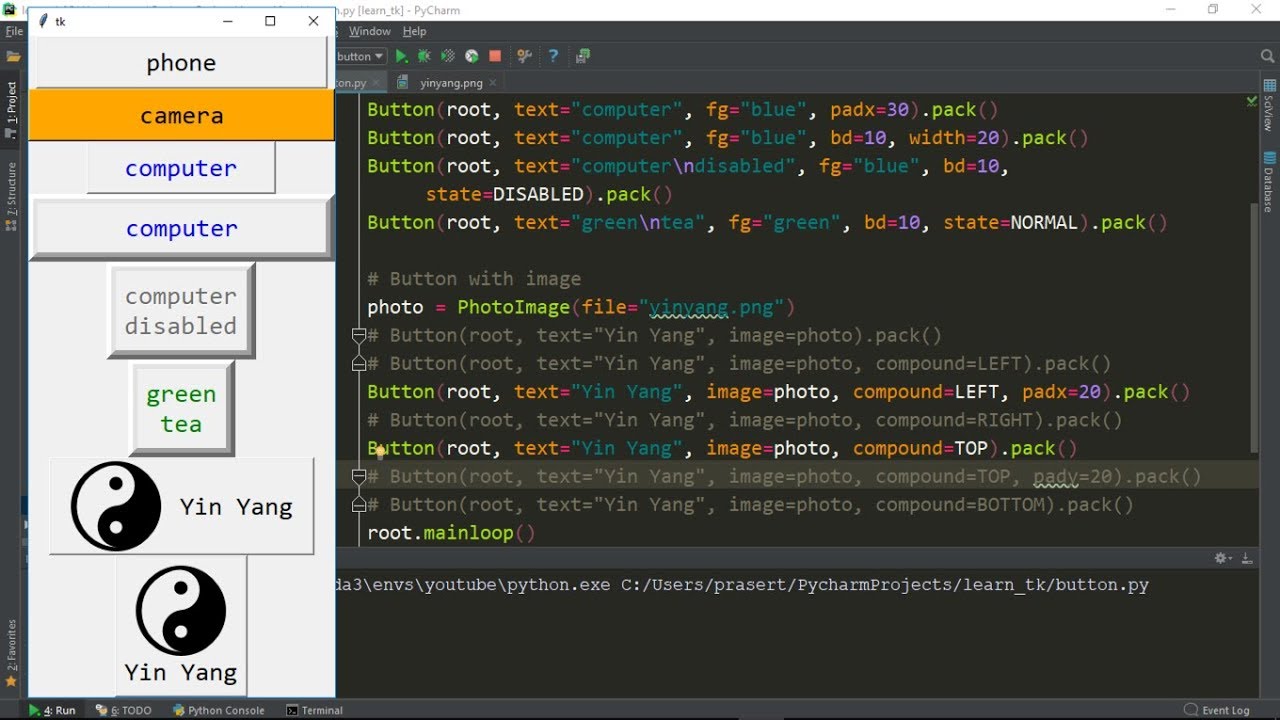Start debugging with the bug icon

click(424, 57)
